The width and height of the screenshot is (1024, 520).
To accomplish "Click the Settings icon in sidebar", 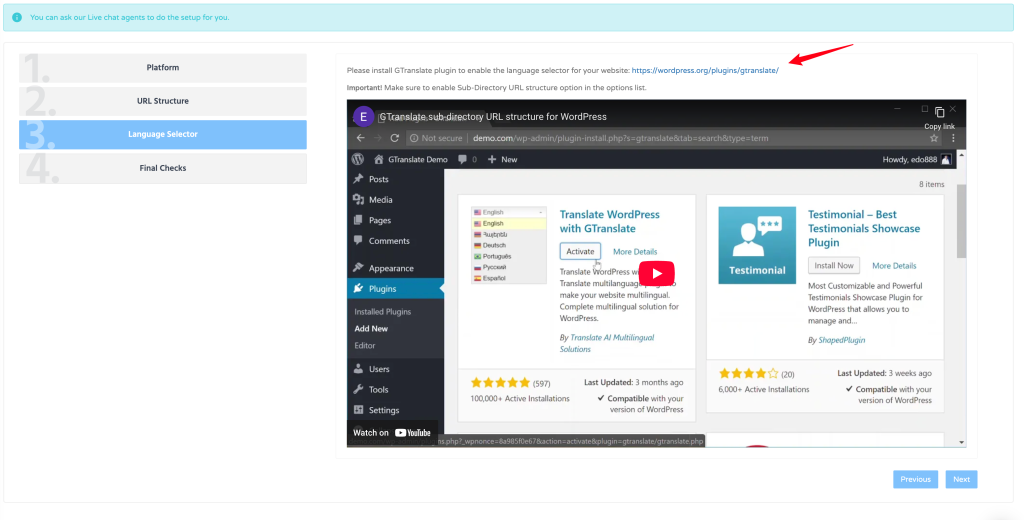I will click(x=358, y=410).
